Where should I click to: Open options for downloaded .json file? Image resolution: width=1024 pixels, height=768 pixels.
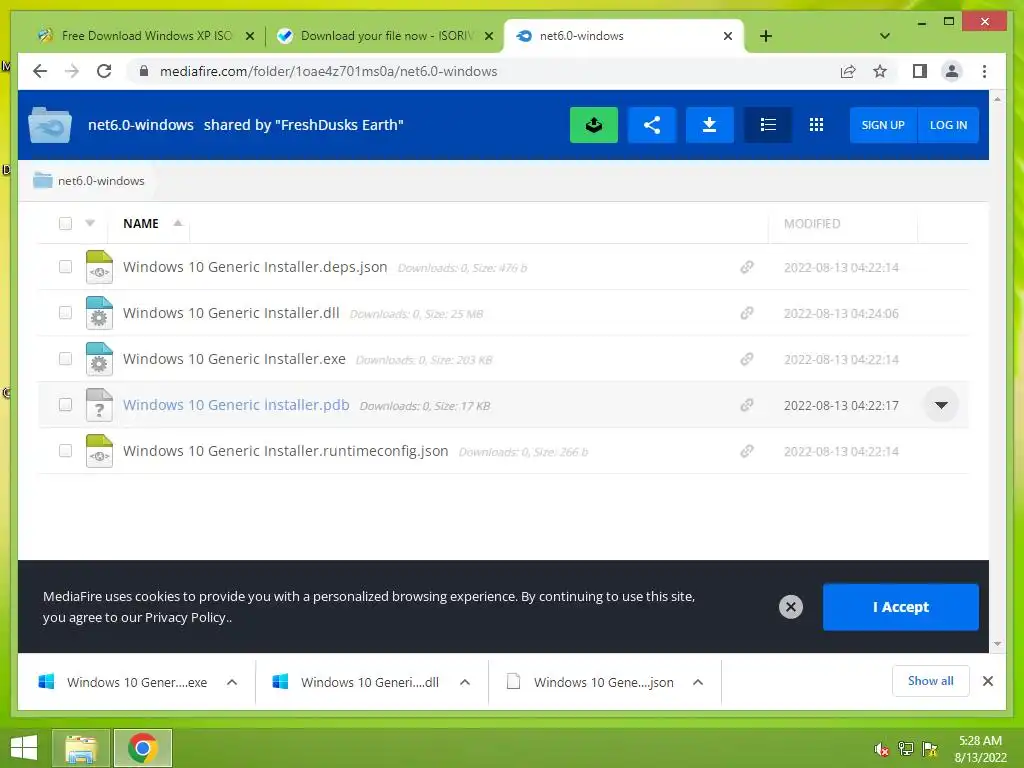(697, 682)
